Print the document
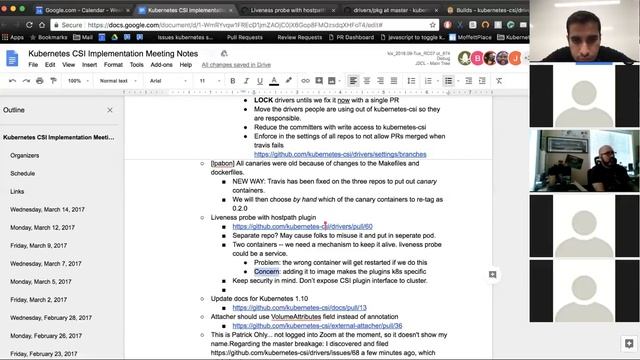The width and height of the screenshot is (640, 360). point(40,81)
